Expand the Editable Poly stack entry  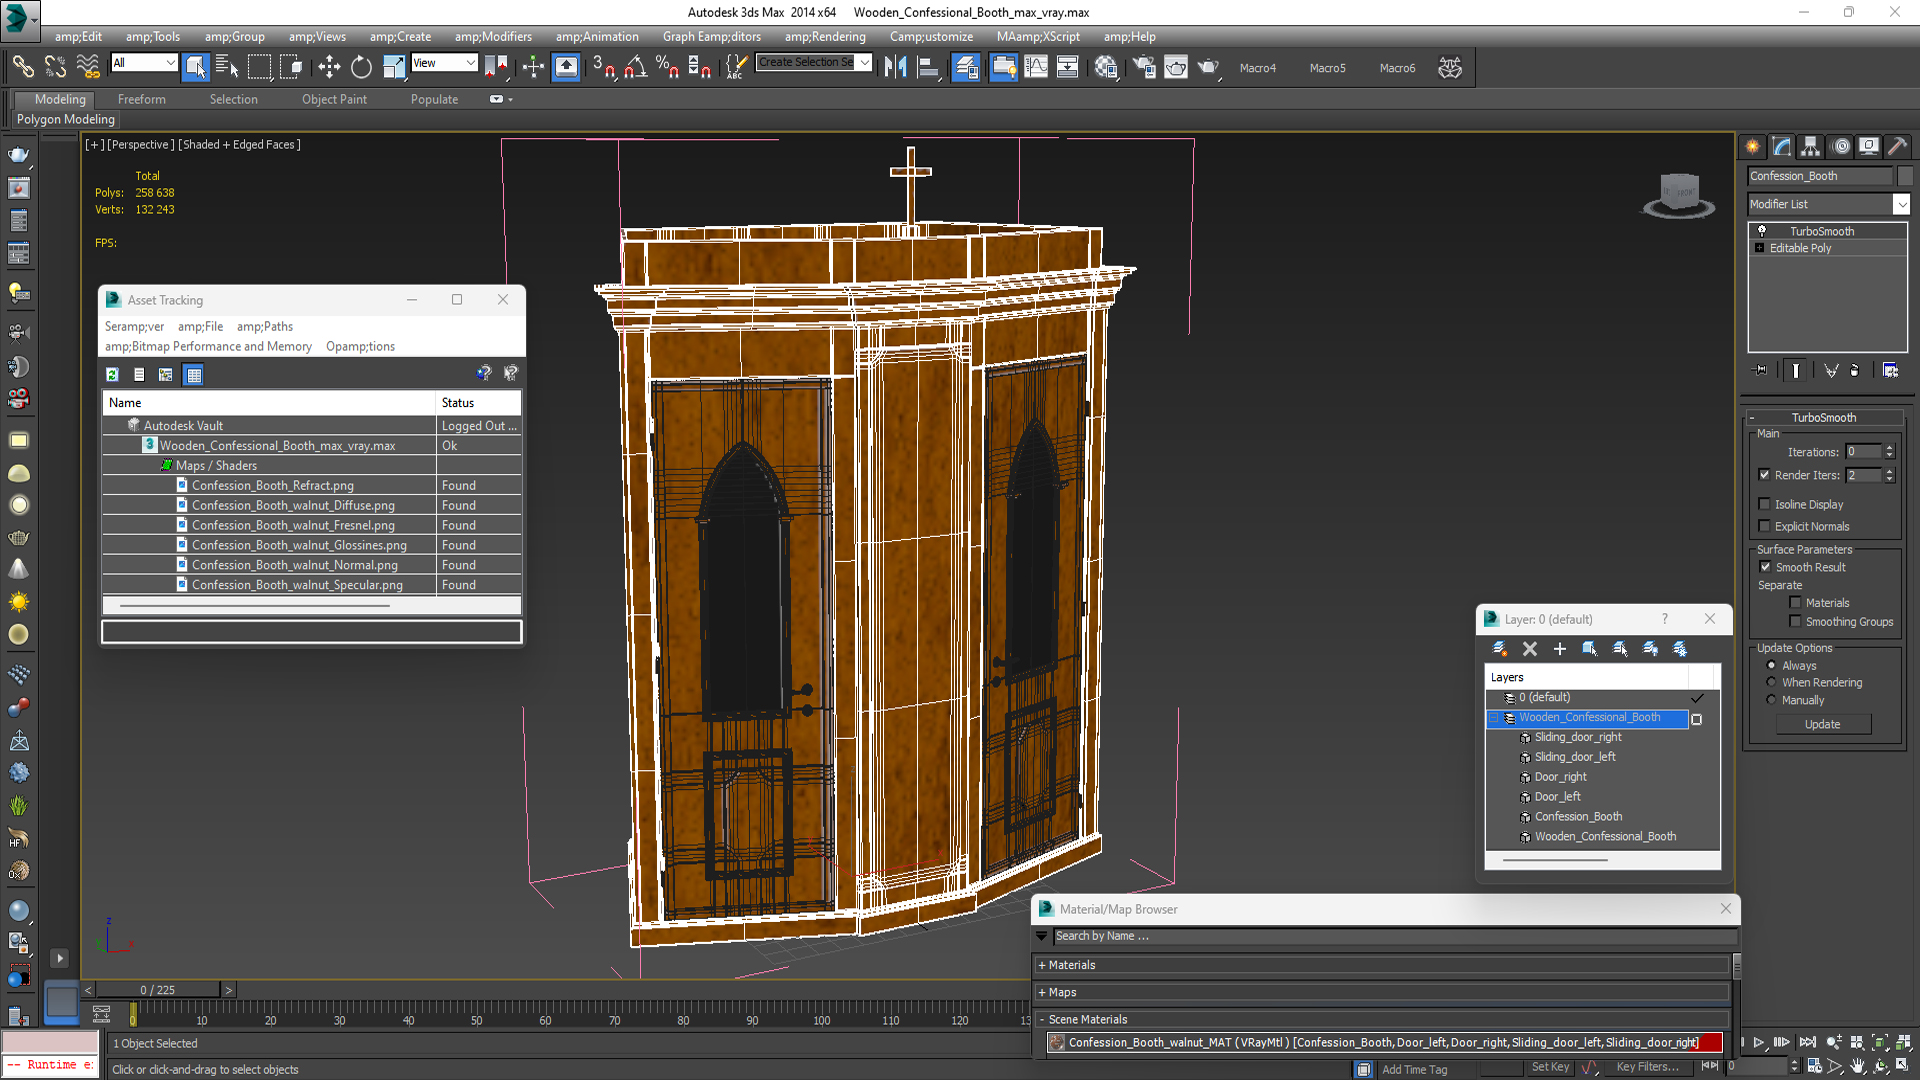(1759, 248)
